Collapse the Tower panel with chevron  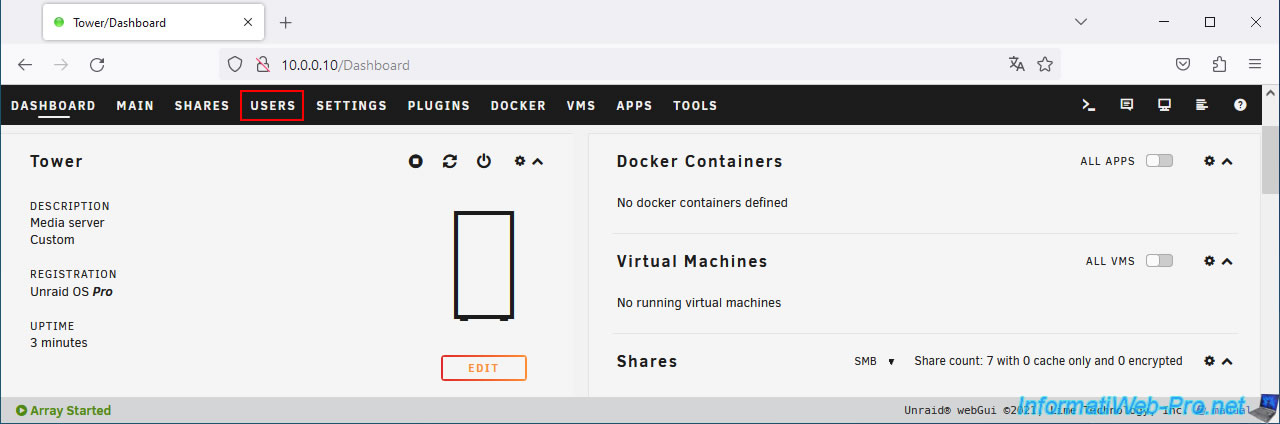click(538, 161)
